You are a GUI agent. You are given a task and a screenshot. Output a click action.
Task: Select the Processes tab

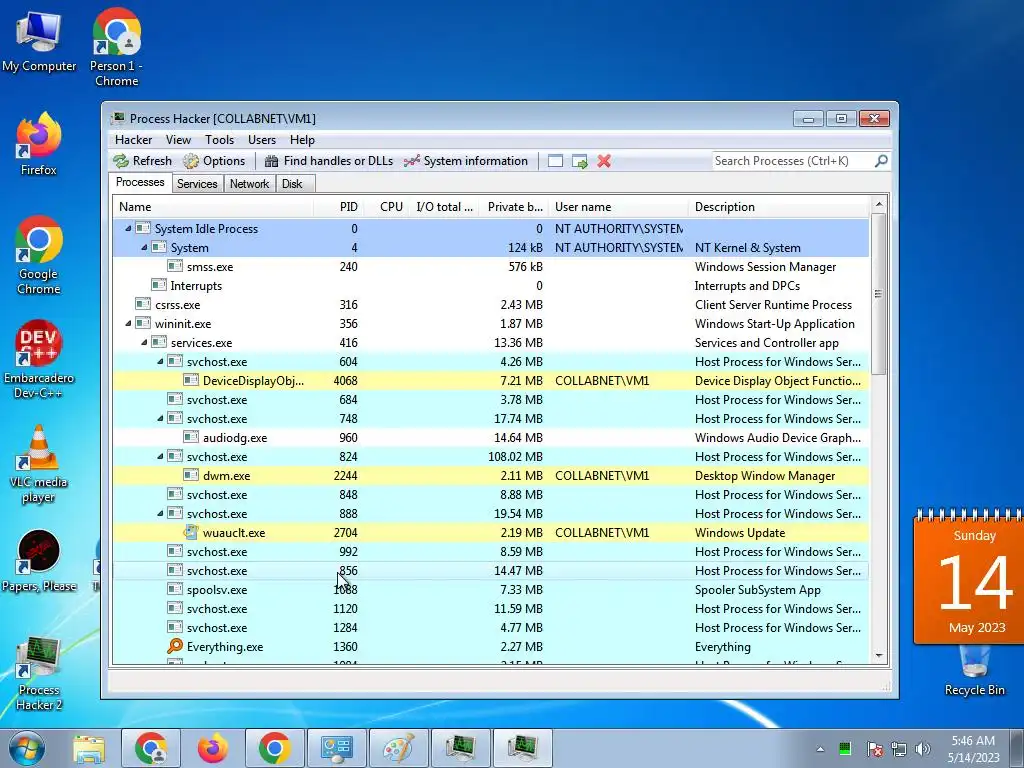coord(140,182)
